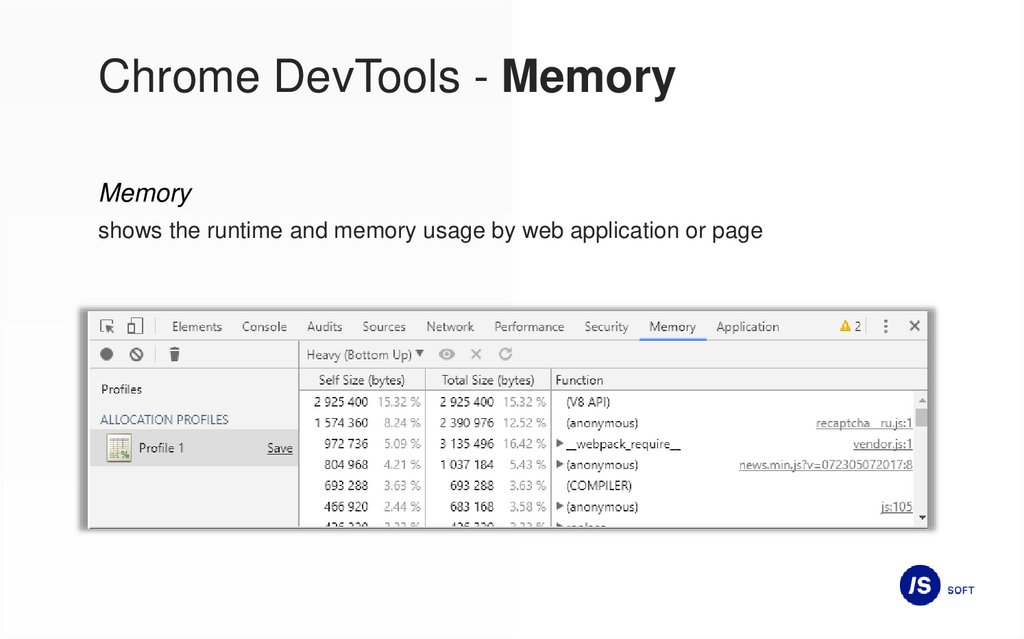Click the trash can collect garbage icon
Screen dimensions: 1024x639
pyautogui.click(x=174, y=354)
